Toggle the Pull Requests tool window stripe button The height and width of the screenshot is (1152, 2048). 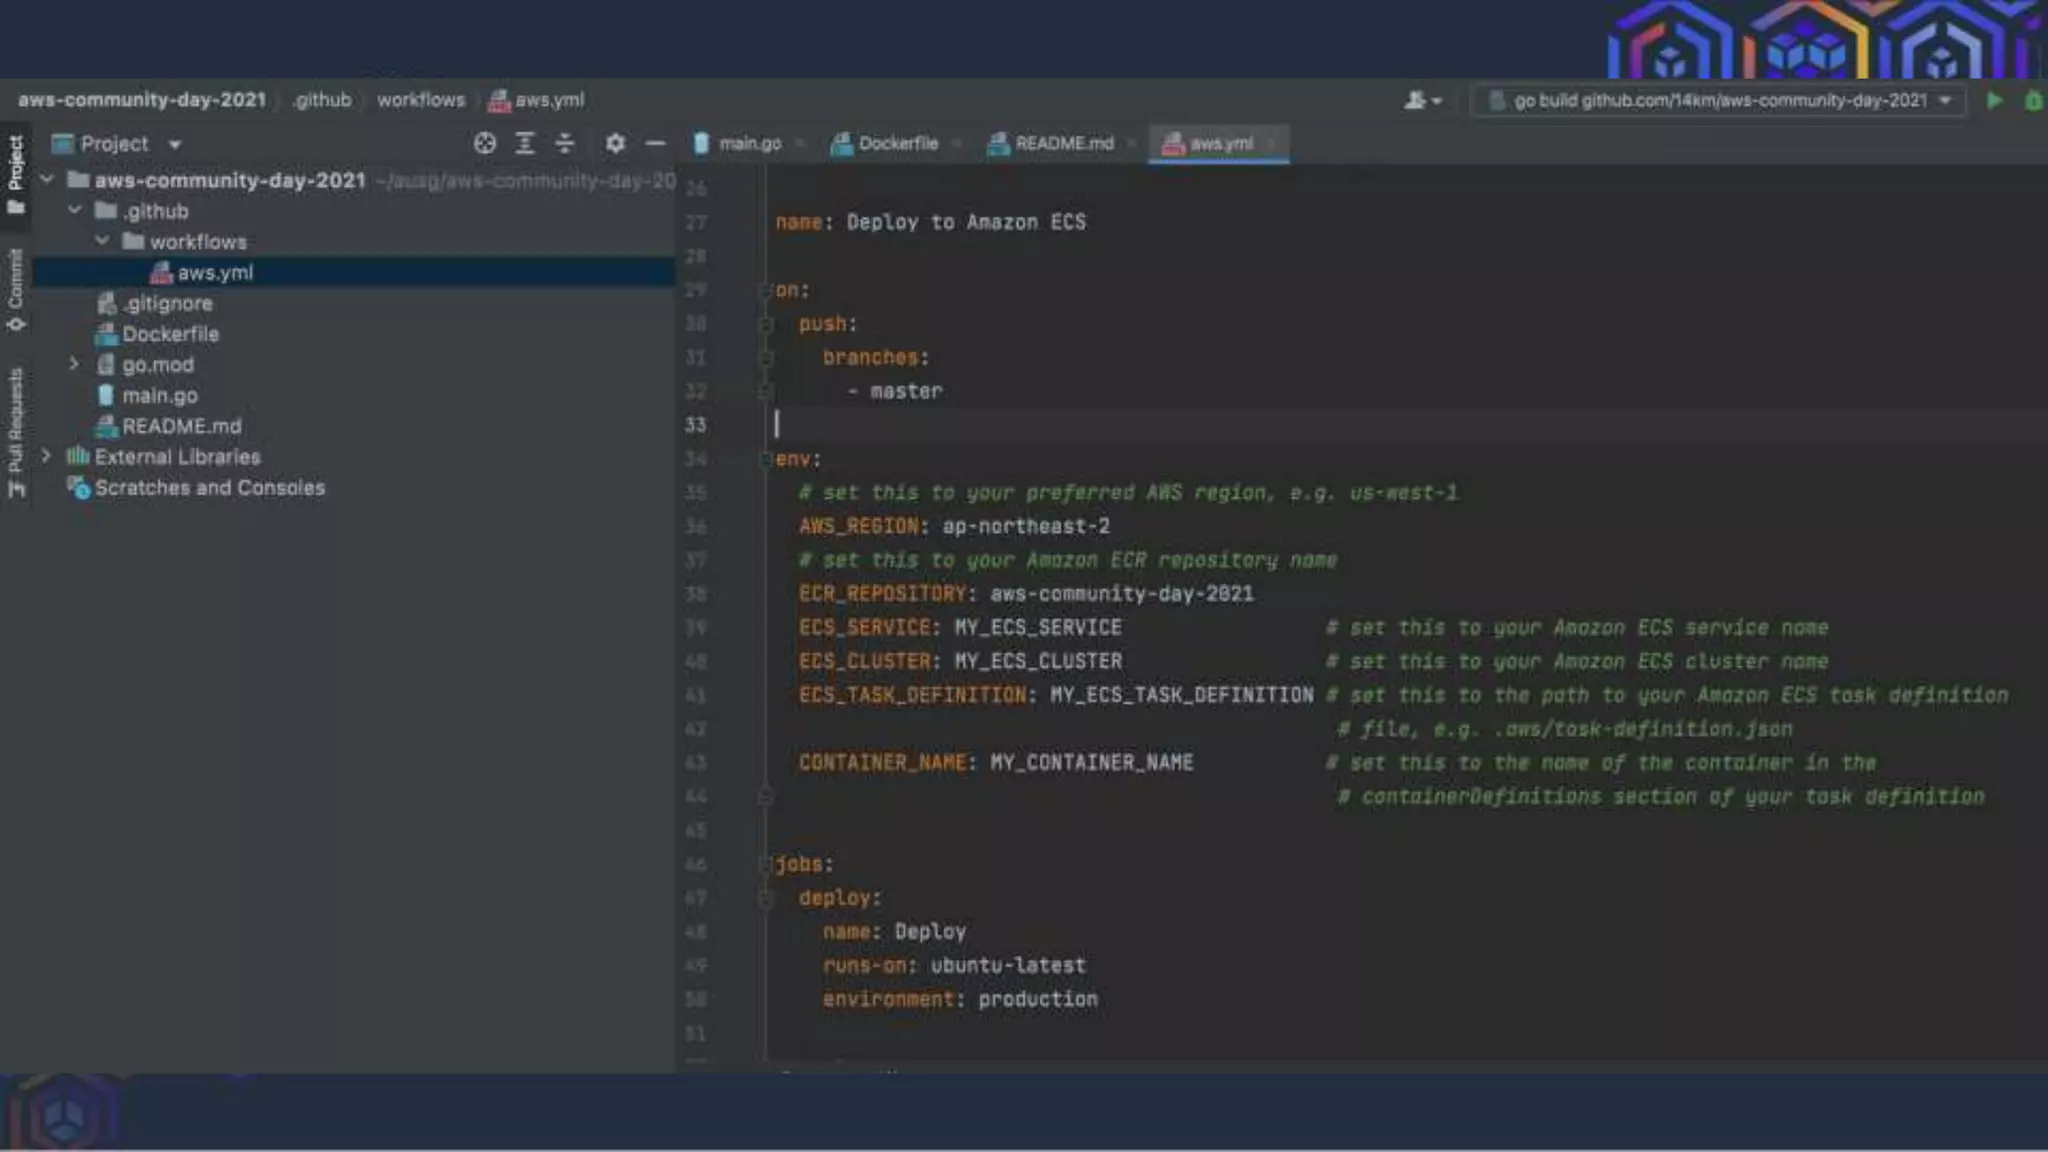tap(16, 432)
